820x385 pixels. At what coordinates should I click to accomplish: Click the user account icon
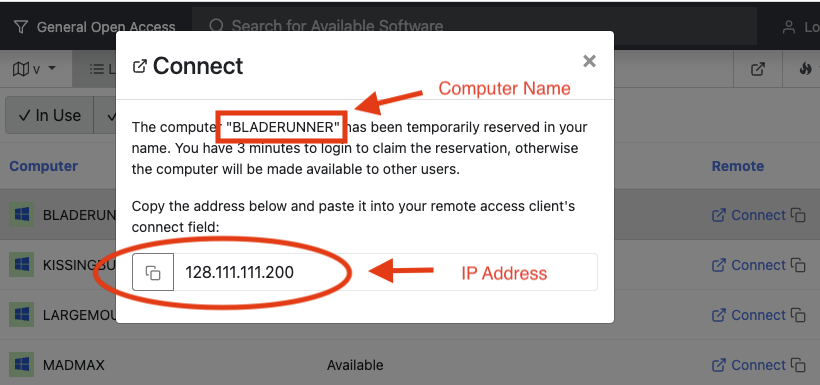[788, 27]
